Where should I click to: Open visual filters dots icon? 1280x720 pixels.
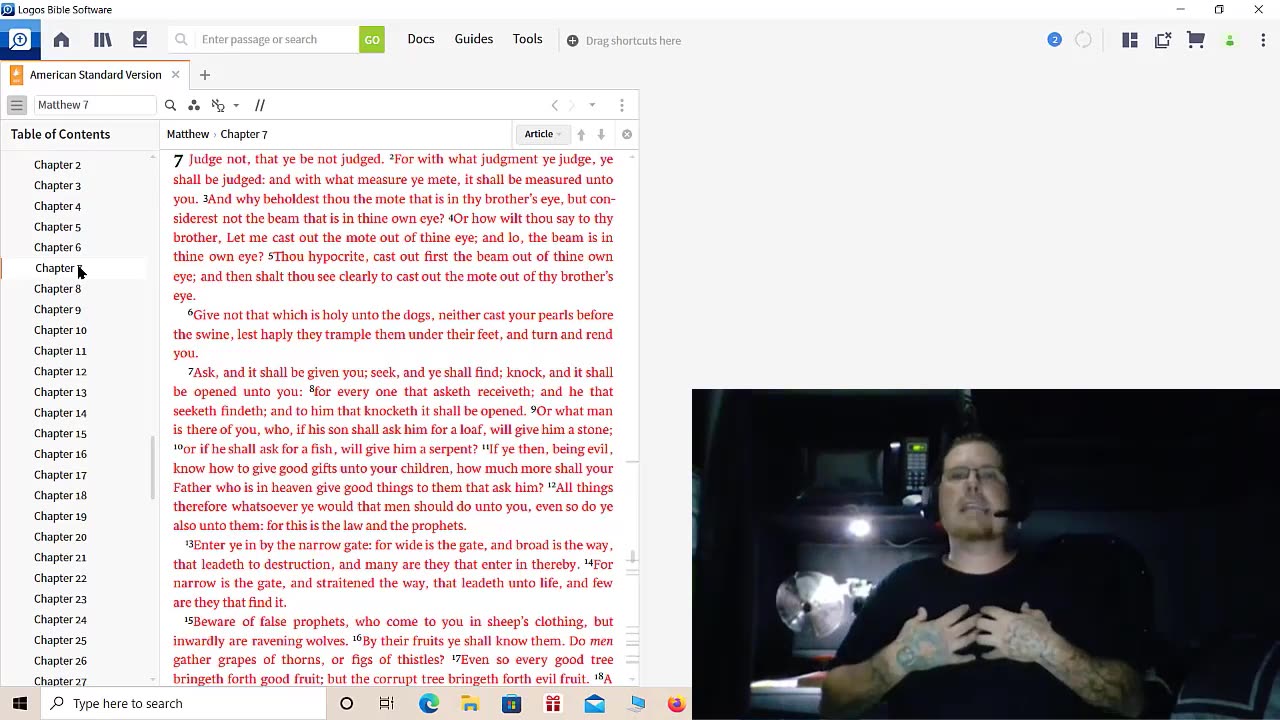tap(194, 105)
